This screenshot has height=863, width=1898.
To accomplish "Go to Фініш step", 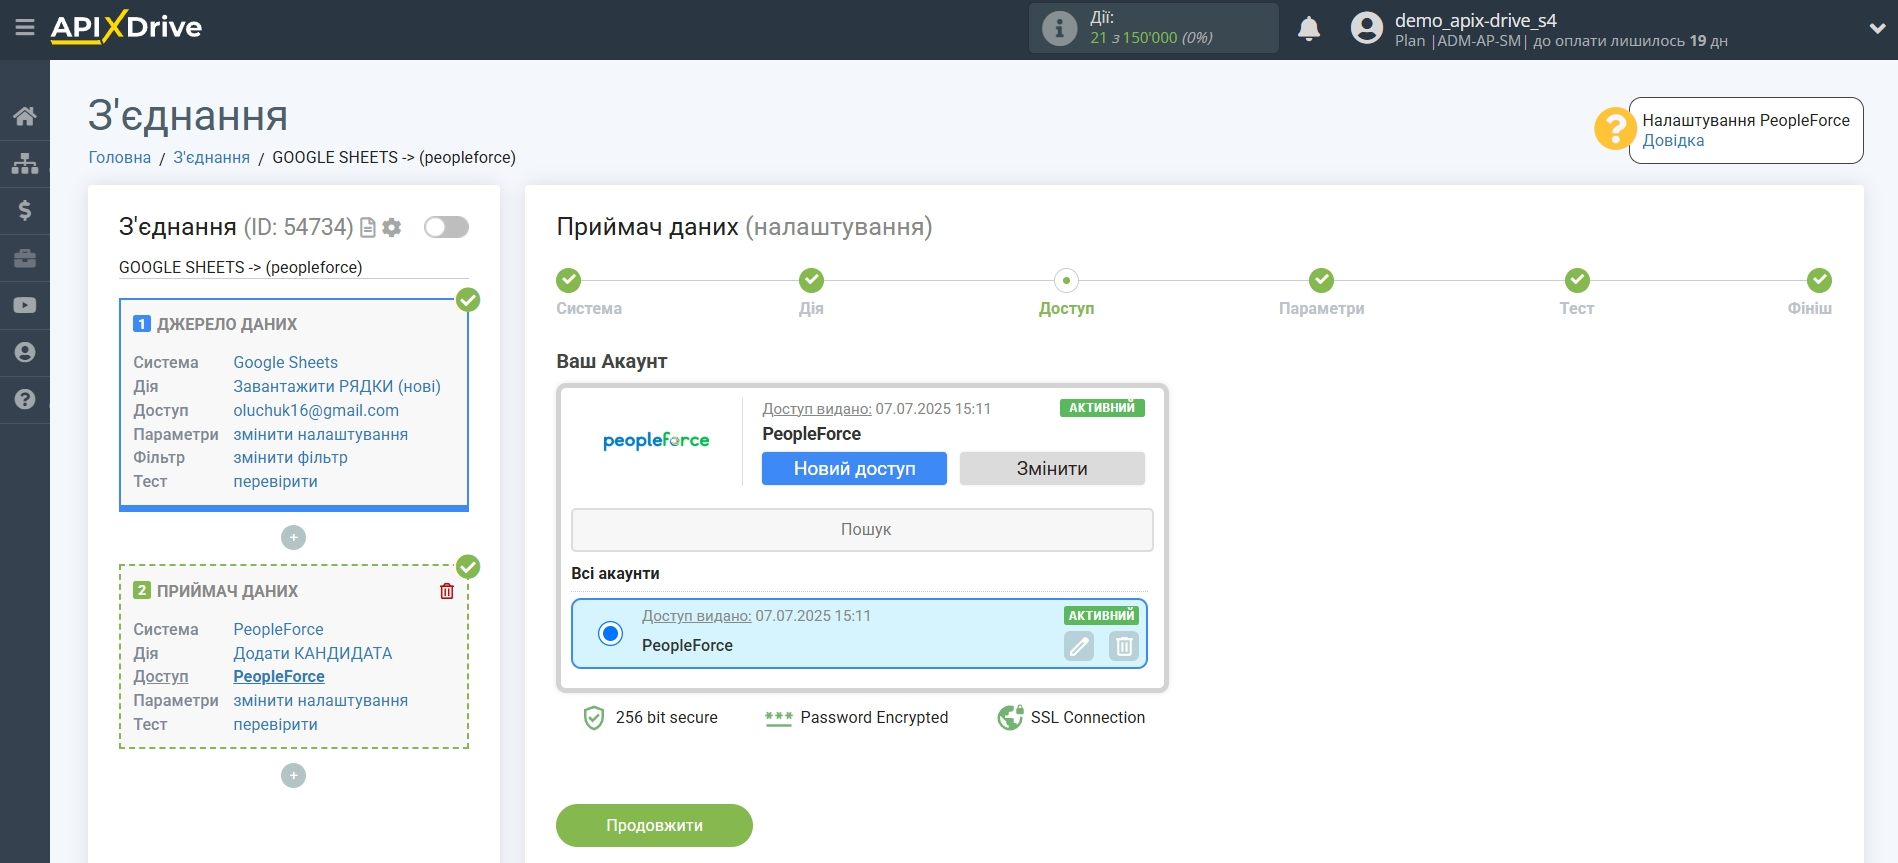I will pyautogui.click(x=1819, y=280).
